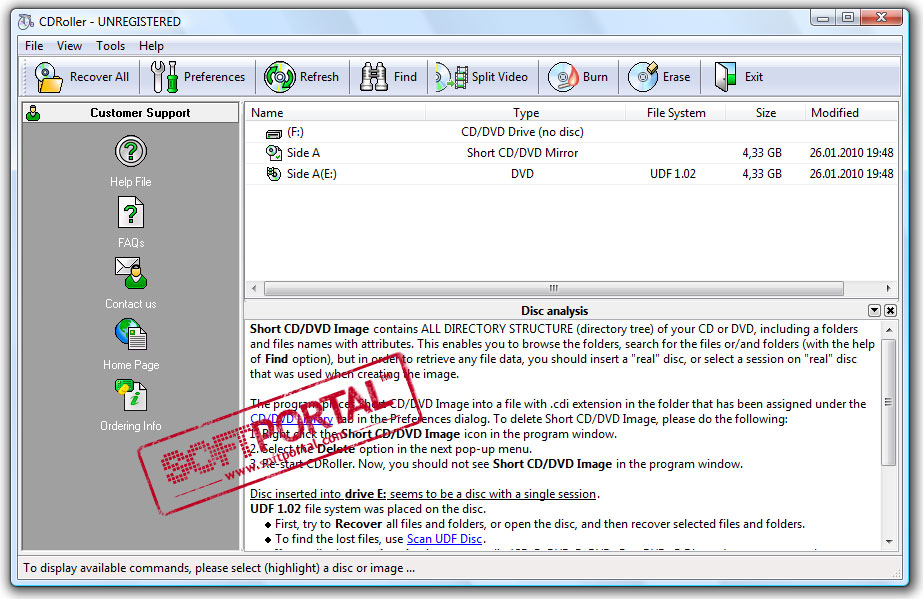The width and height of the screenshot is (923, 599).
Task: Click the 'UDF 1.02' file system cell
Action: tap(673, 174)
